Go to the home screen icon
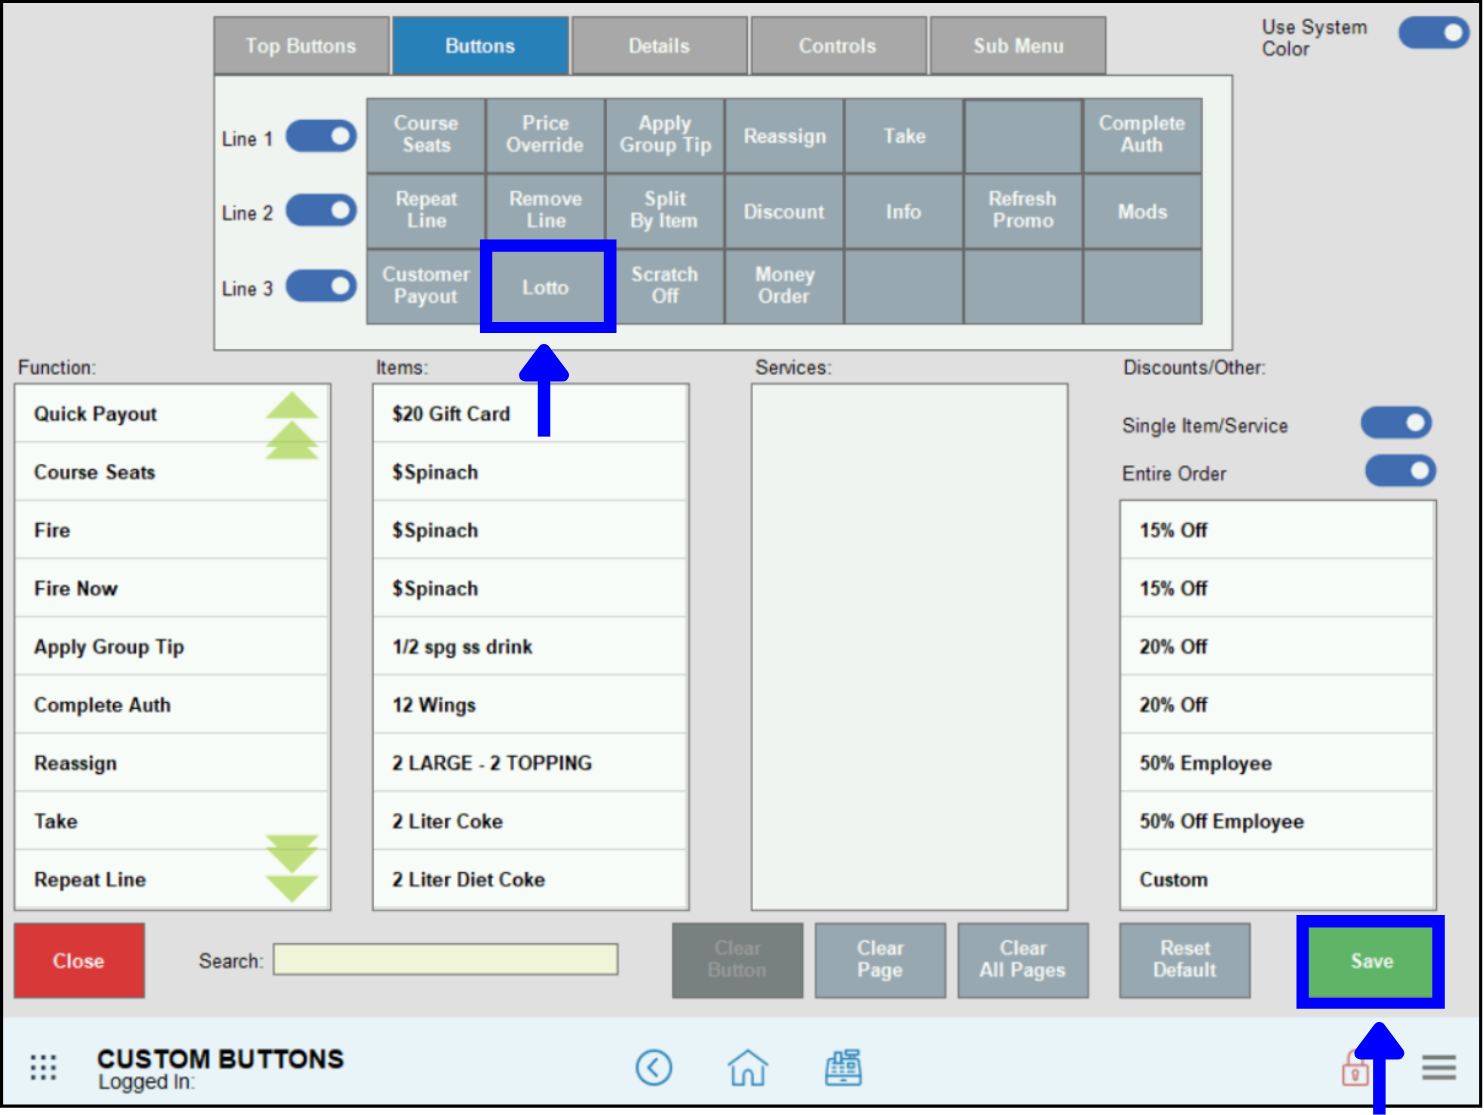 coord(748,1067)
